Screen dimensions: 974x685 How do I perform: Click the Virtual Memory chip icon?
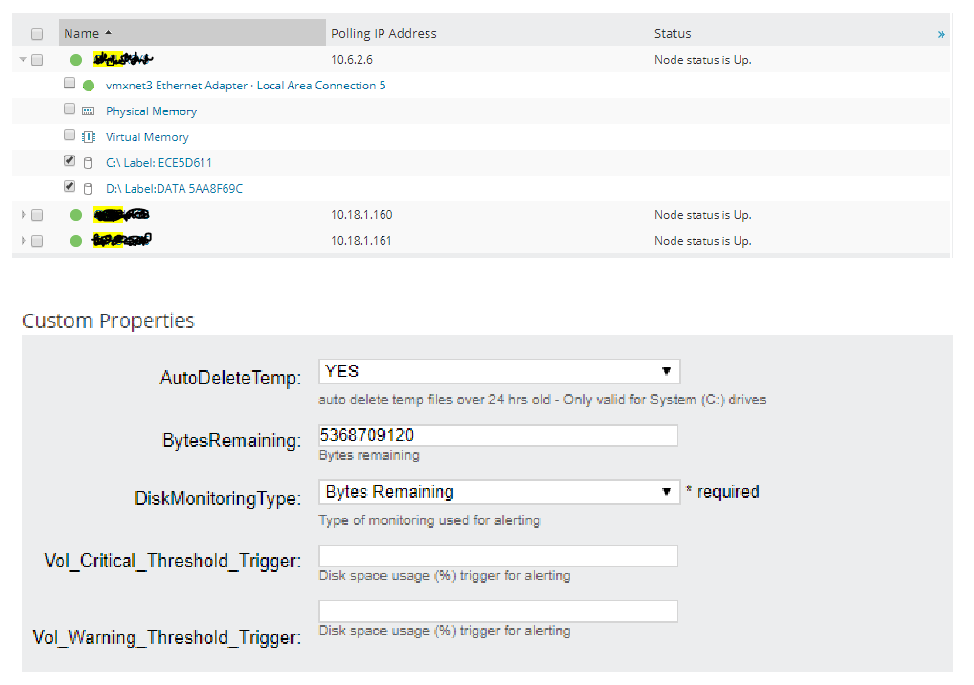point(88,137)
